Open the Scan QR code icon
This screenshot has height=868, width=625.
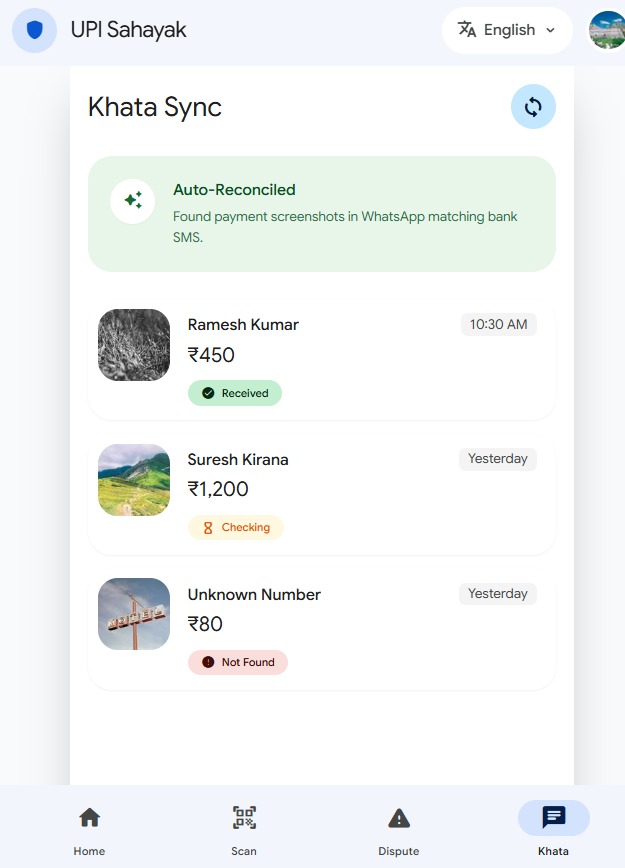[244, 818]
